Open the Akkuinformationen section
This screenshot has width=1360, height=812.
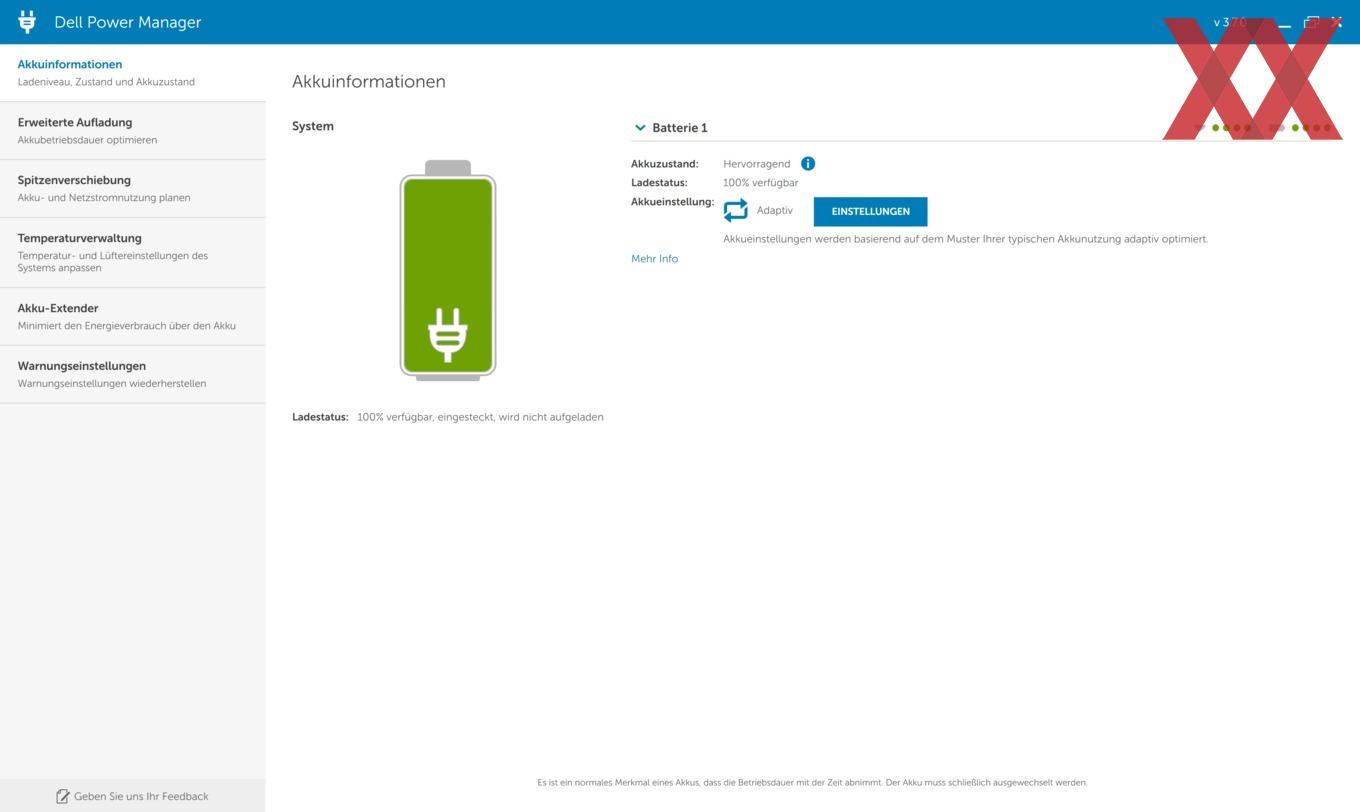point(133,73)
